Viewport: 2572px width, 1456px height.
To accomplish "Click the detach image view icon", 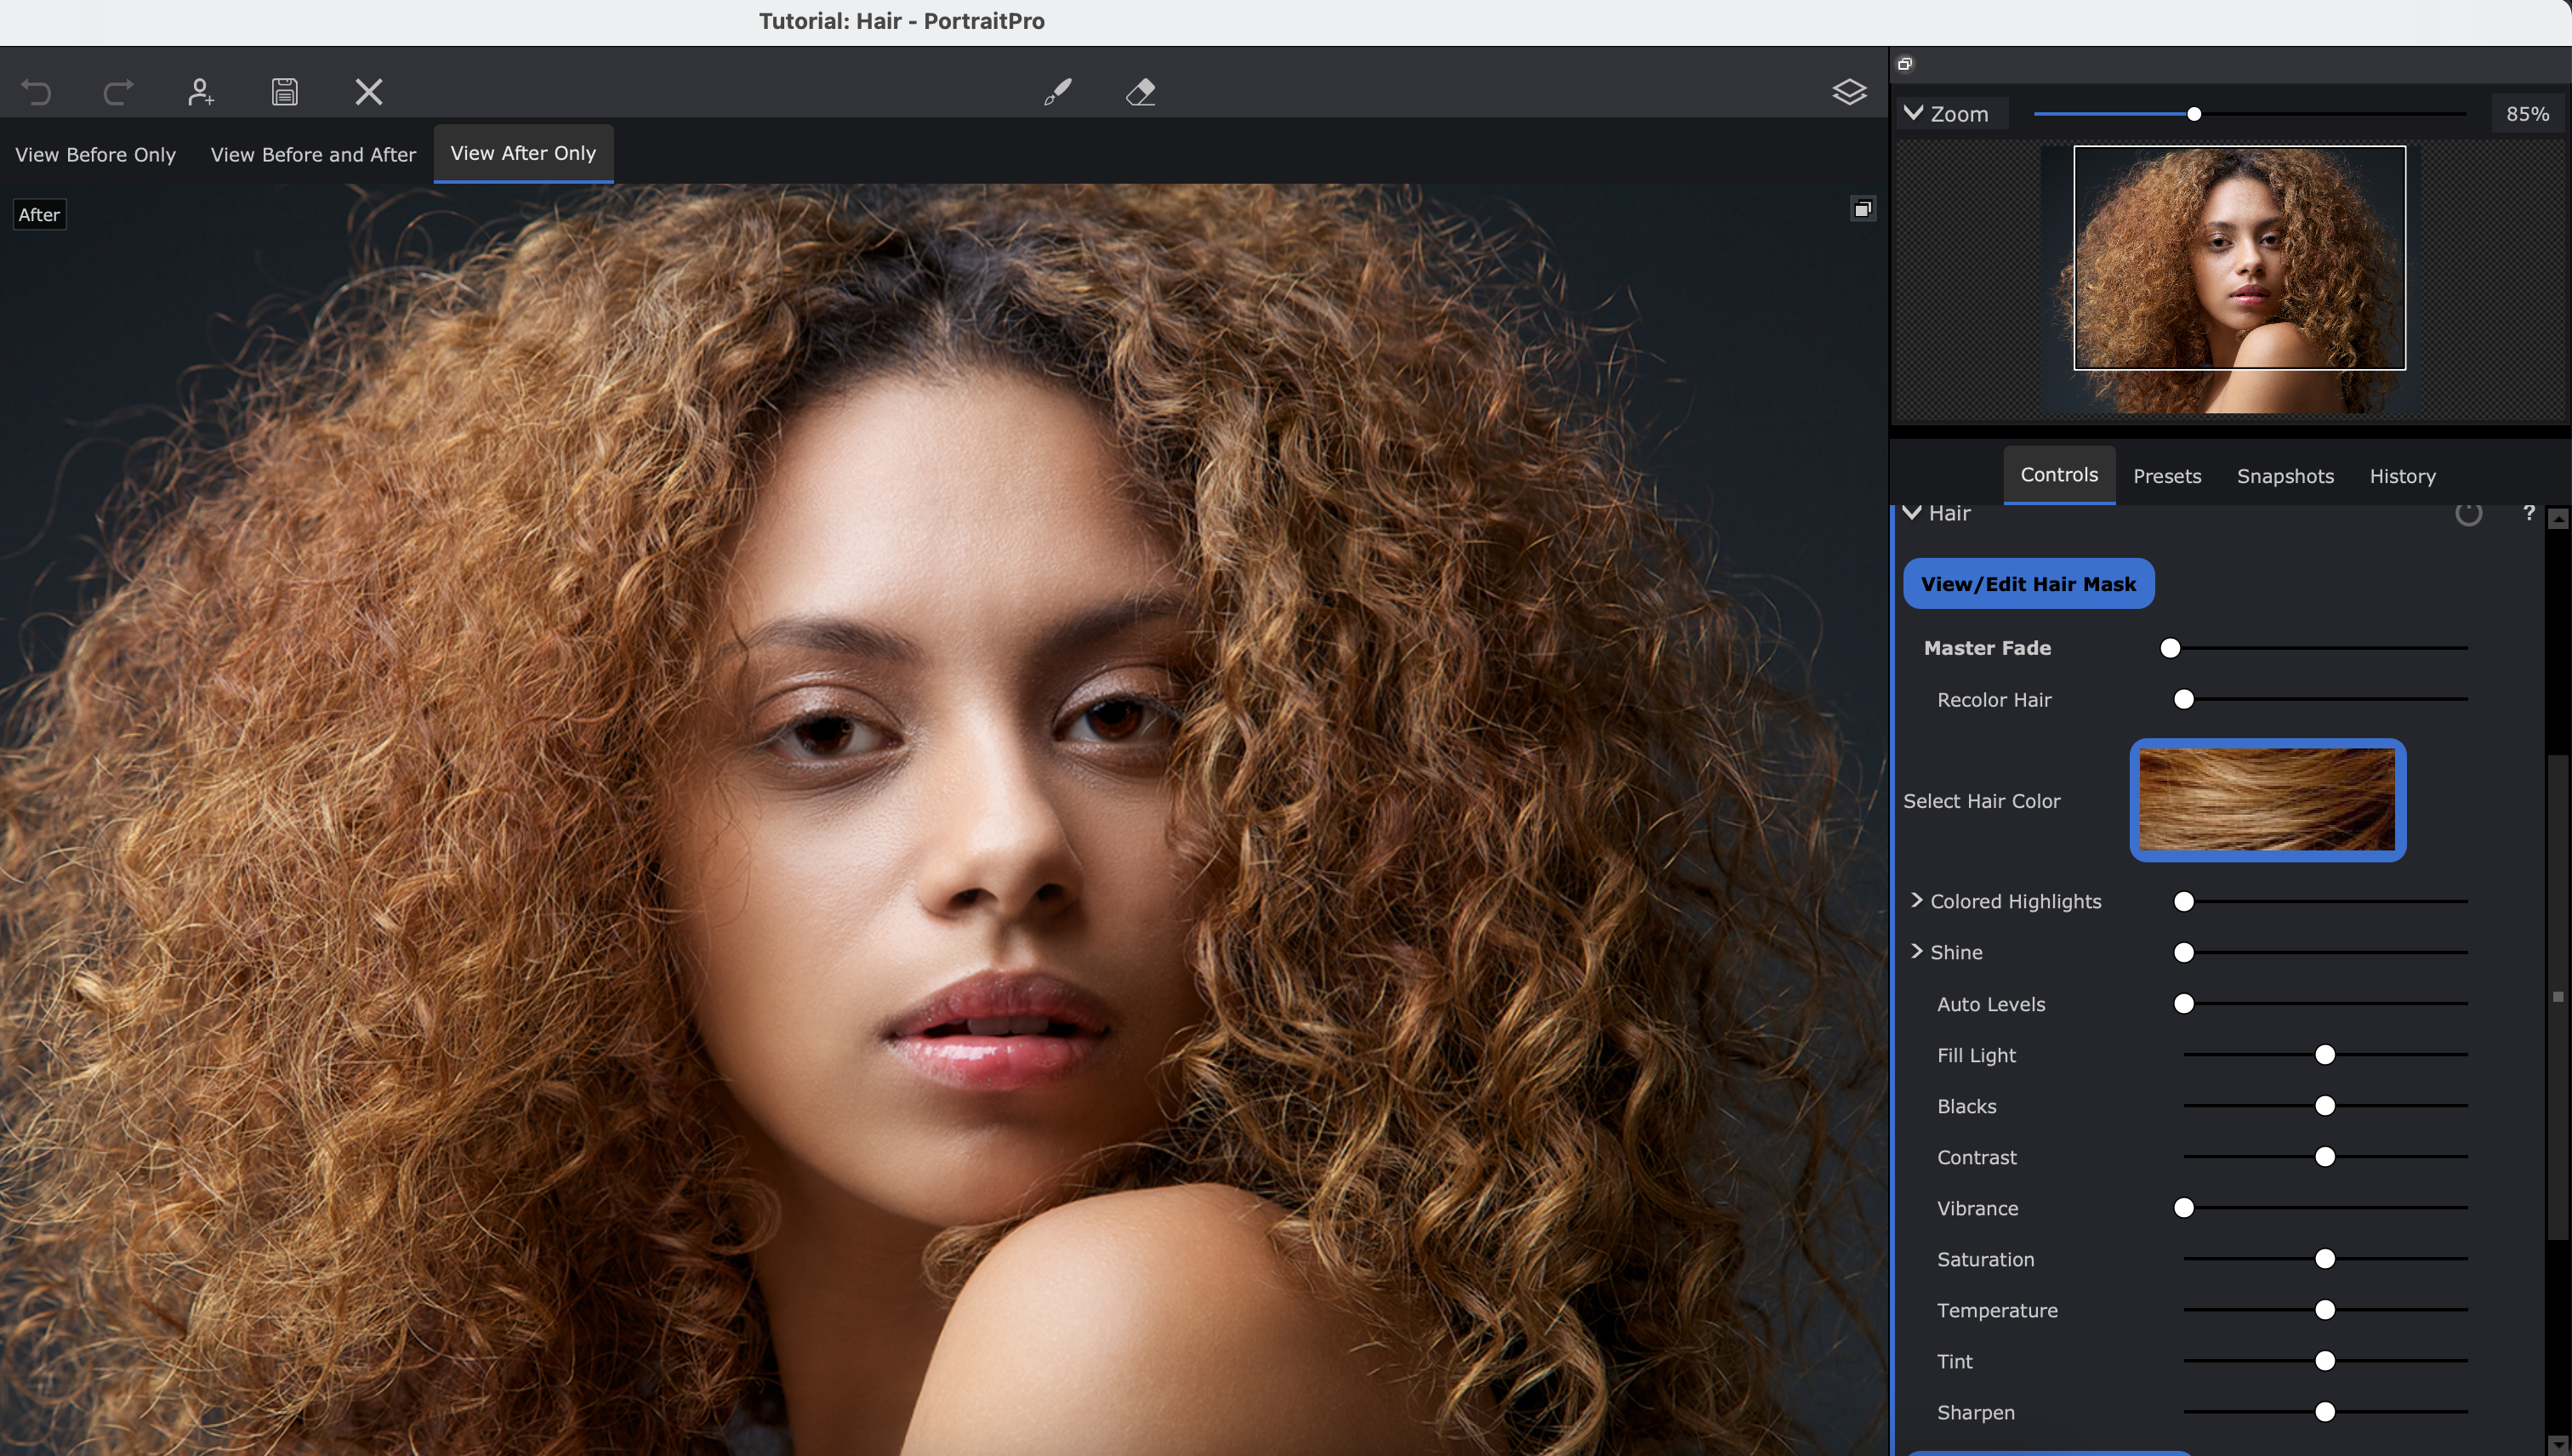I will pyautogui.click(x=1862, y=209).
